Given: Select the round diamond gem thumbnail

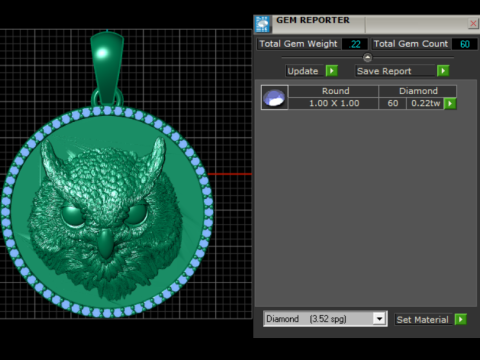Looking at the screenshot, I should 274,97.
